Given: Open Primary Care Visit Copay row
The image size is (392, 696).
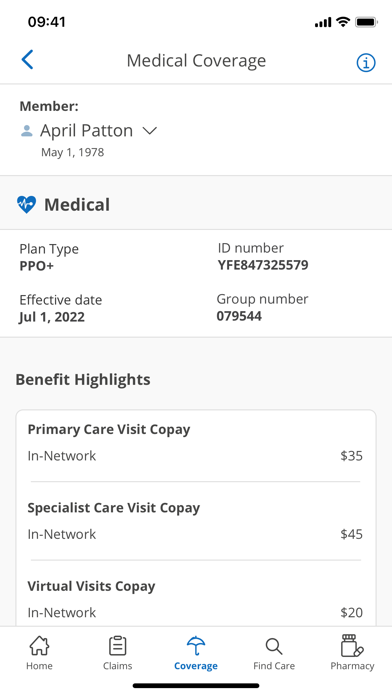Looking at the screenshot, I should coord(196,443).
